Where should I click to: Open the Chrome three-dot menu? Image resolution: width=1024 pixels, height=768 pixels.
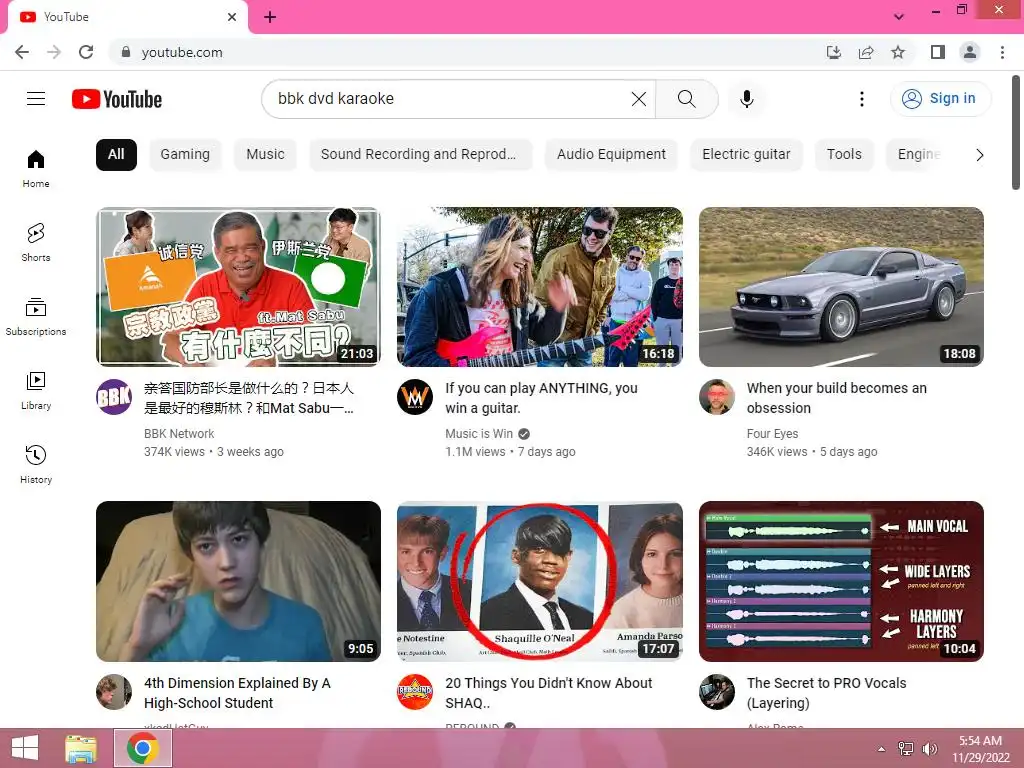[x=1002, y=52]
